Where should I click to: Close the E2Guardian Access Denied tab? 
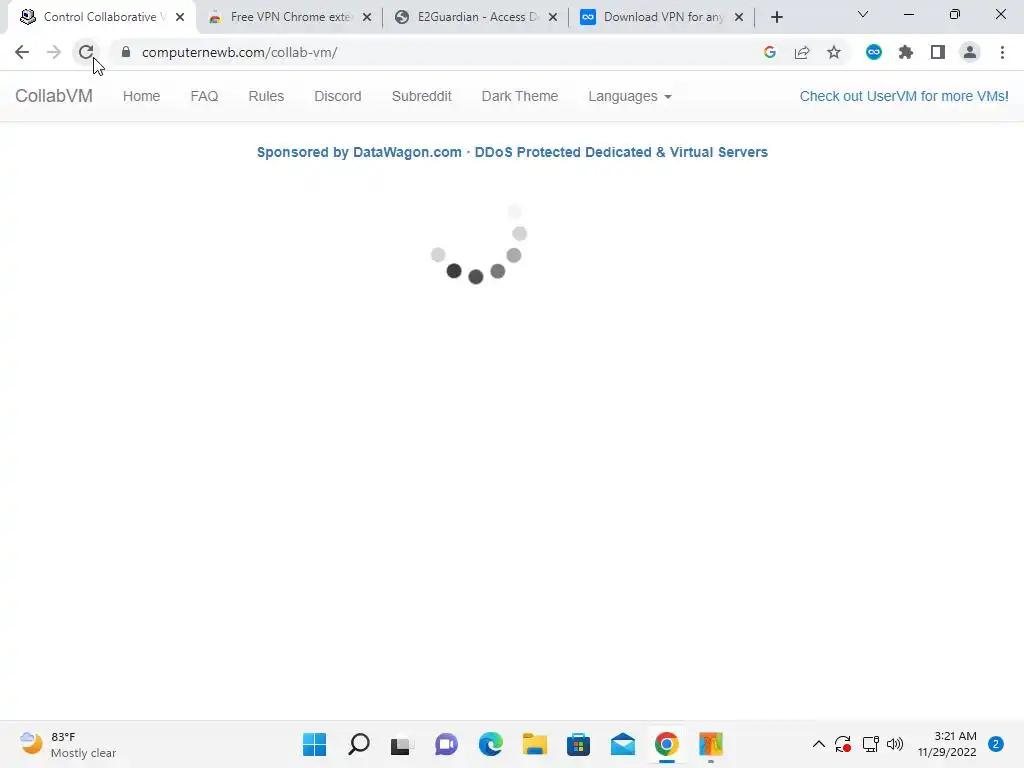(x=553, y=17)
